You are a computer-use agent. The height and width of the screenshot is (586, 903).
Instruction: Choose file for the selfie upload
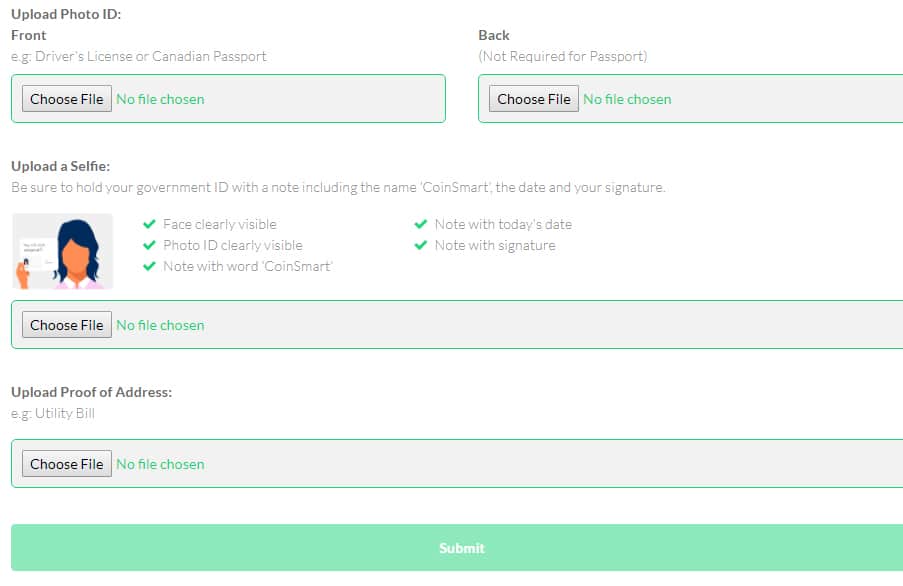coord(67,325)
